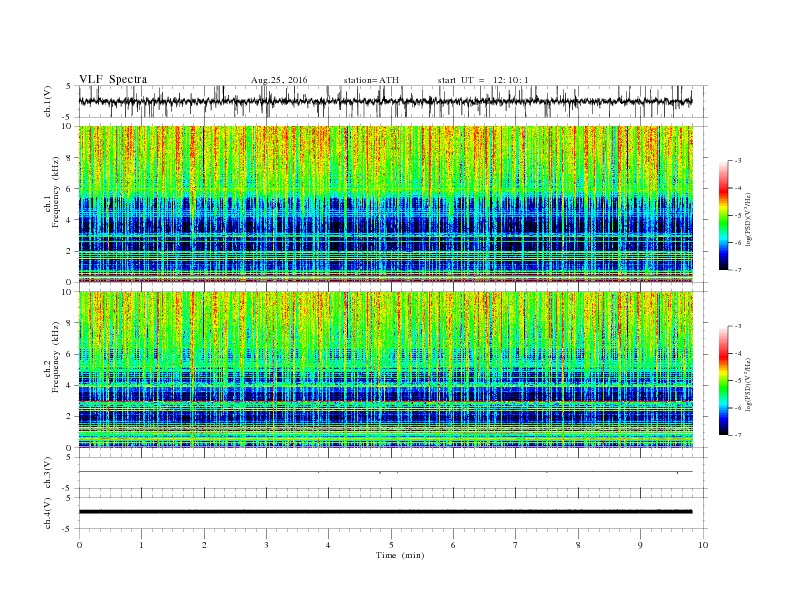
Task: Click the ch.3 flat voltage trace
Action: 385,472
